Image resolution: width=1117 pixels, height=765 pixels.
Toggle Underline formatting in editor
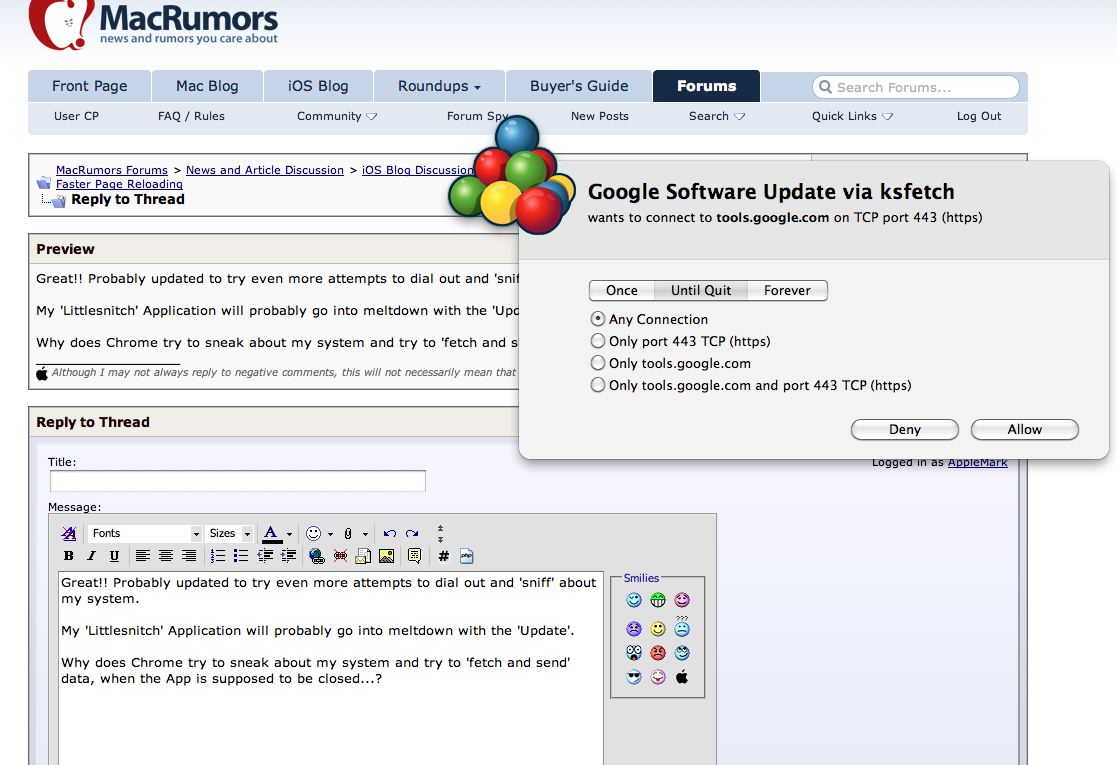(x=114, y=556)
